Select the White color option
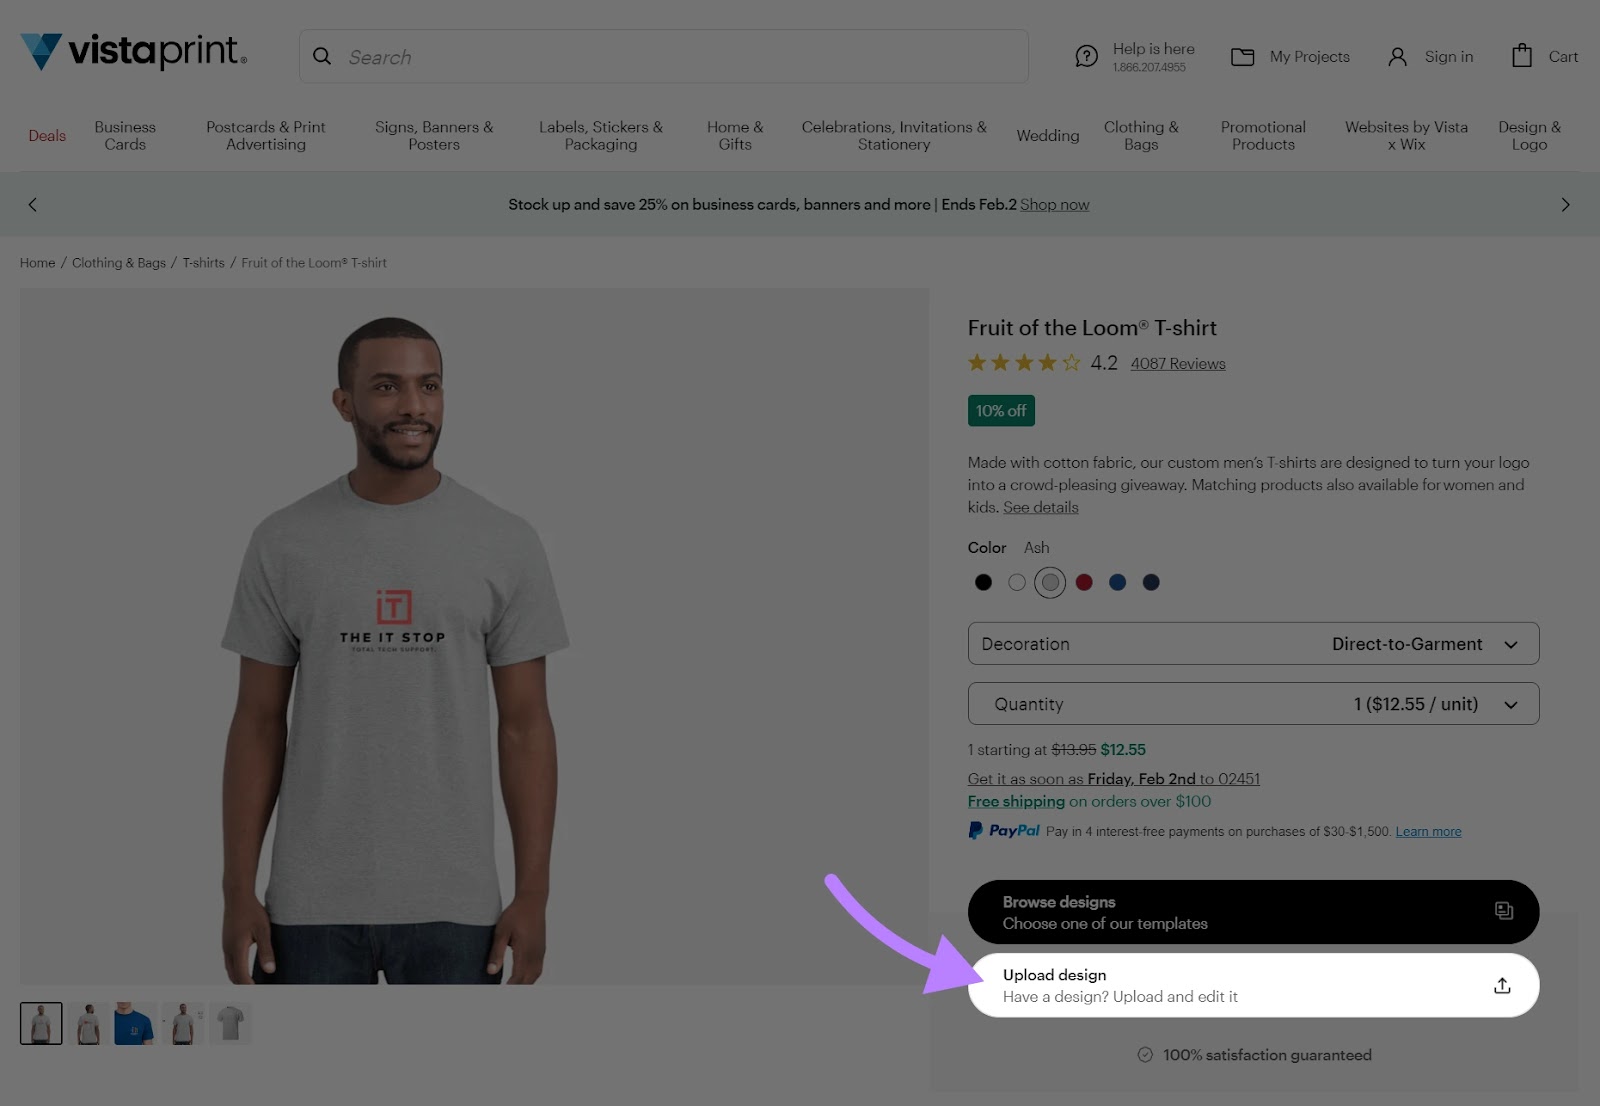Image resolution: width=1600 pixels, height=1106 pixels. pyautogui.click(x=1017, y=582)
